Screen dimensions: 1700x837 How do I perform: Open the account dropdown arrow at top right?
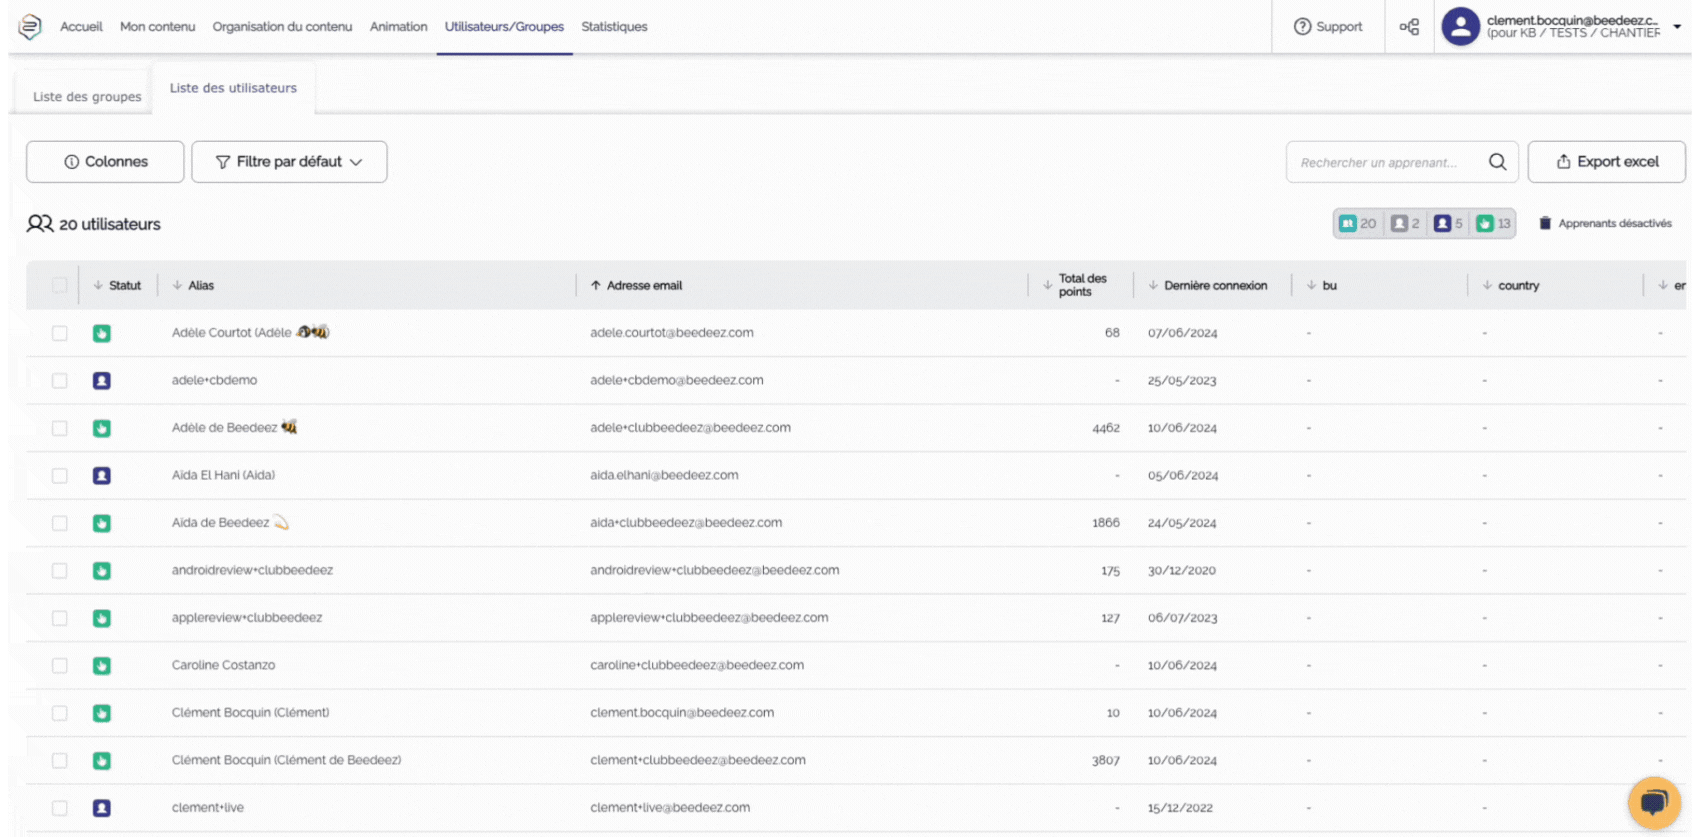1677,27
